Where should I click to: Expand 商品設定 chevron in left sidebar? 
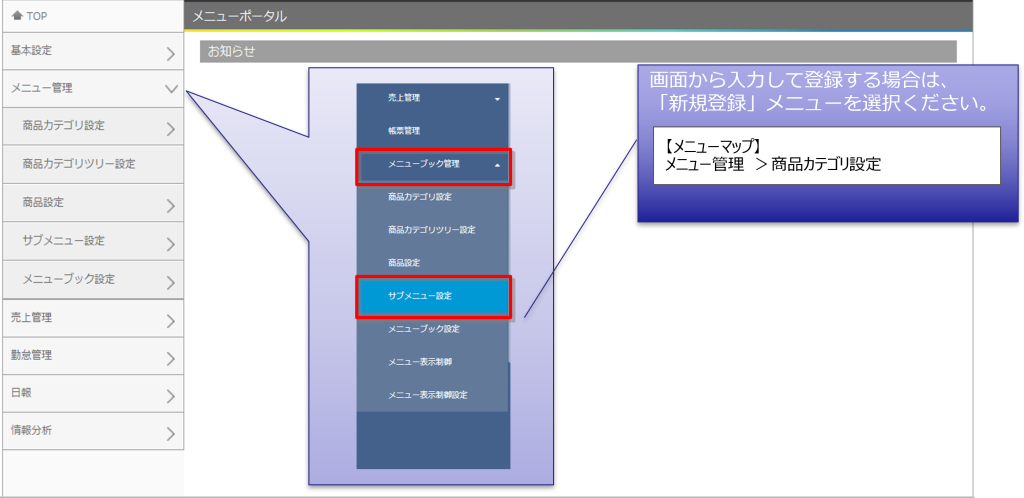tap(170, 206)
